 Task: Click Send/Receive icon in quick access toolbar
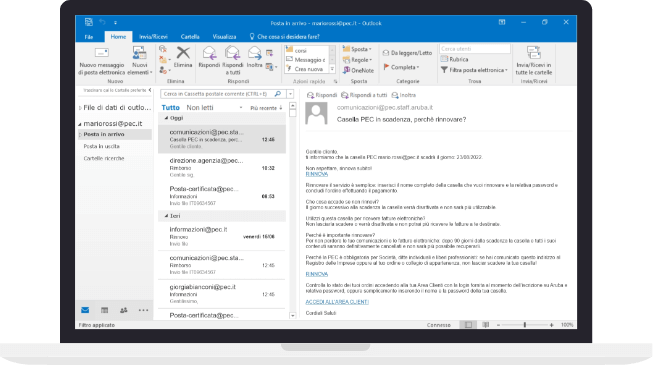(x=88, y=22)
